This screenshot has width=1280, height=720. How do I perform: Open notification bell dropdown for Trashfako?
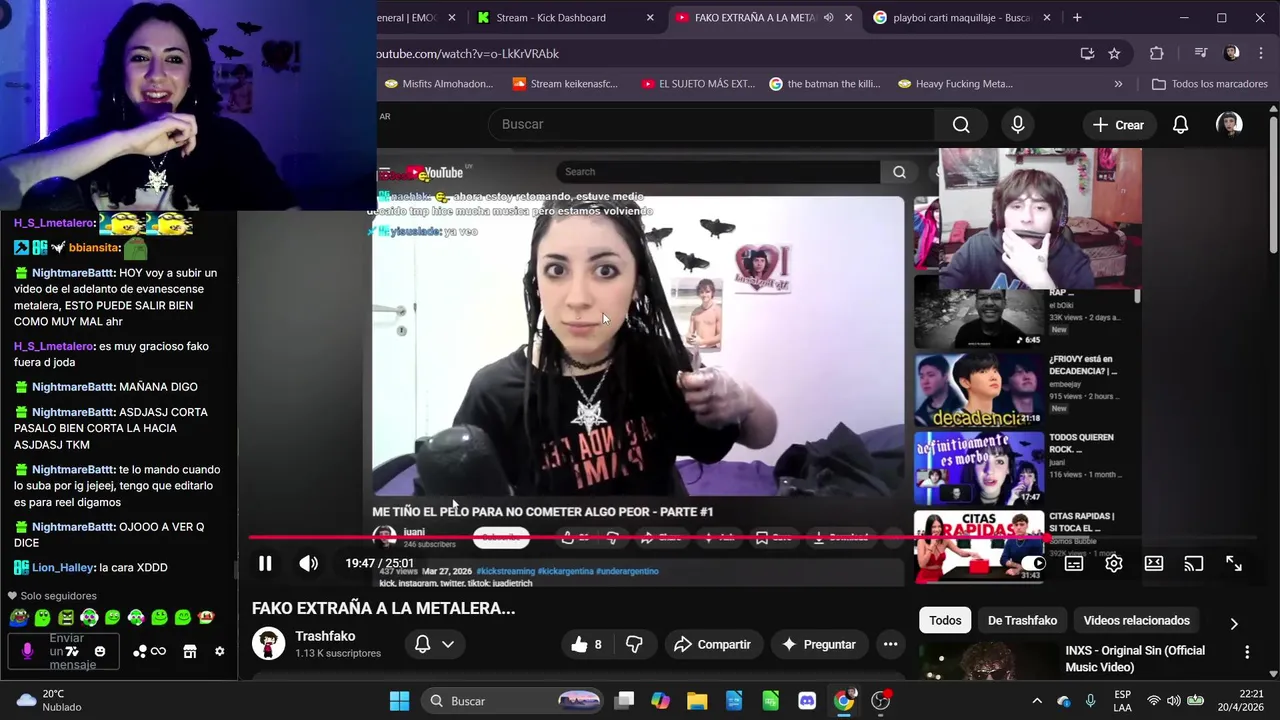(x=435, y=645)
